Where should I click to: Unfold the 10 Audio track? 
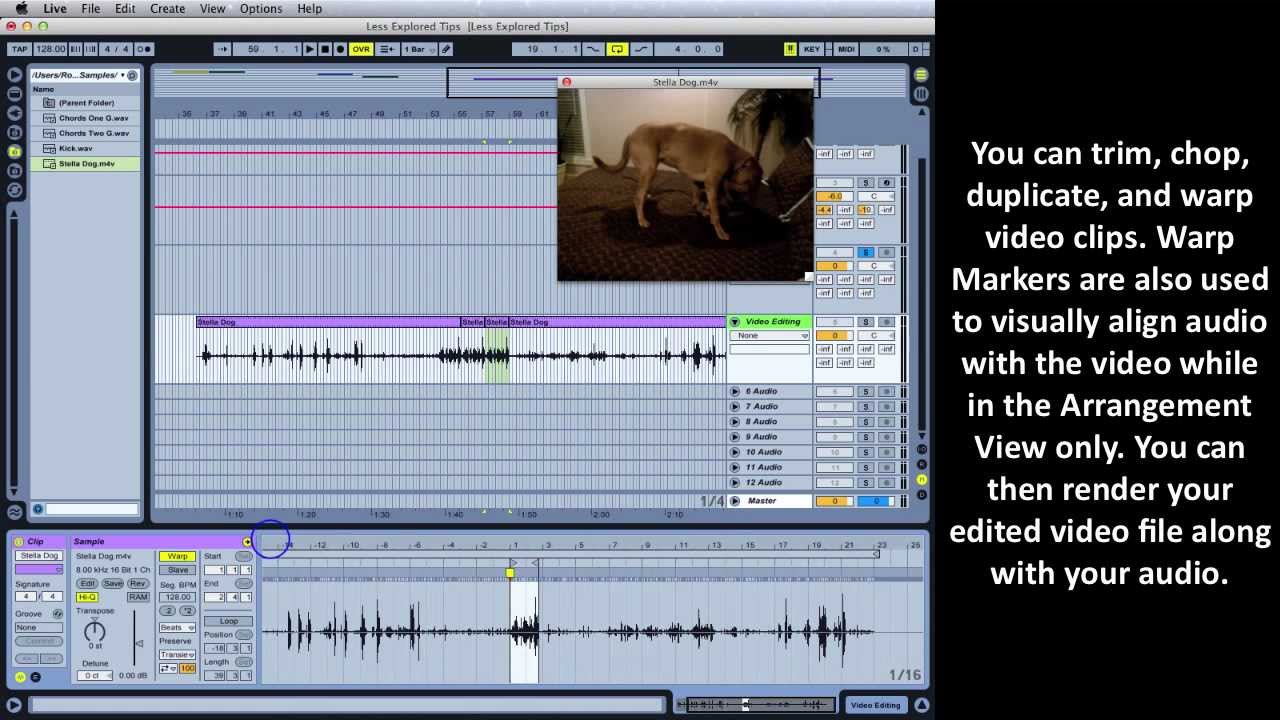735,452
